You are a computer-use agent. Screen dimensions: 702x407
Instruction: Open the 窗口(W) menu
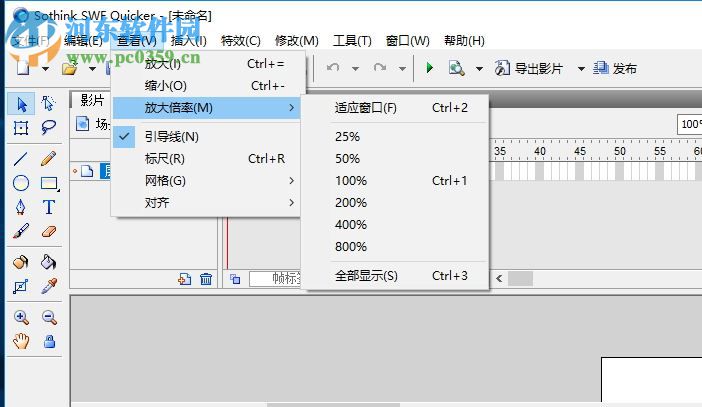pos(407,41)
